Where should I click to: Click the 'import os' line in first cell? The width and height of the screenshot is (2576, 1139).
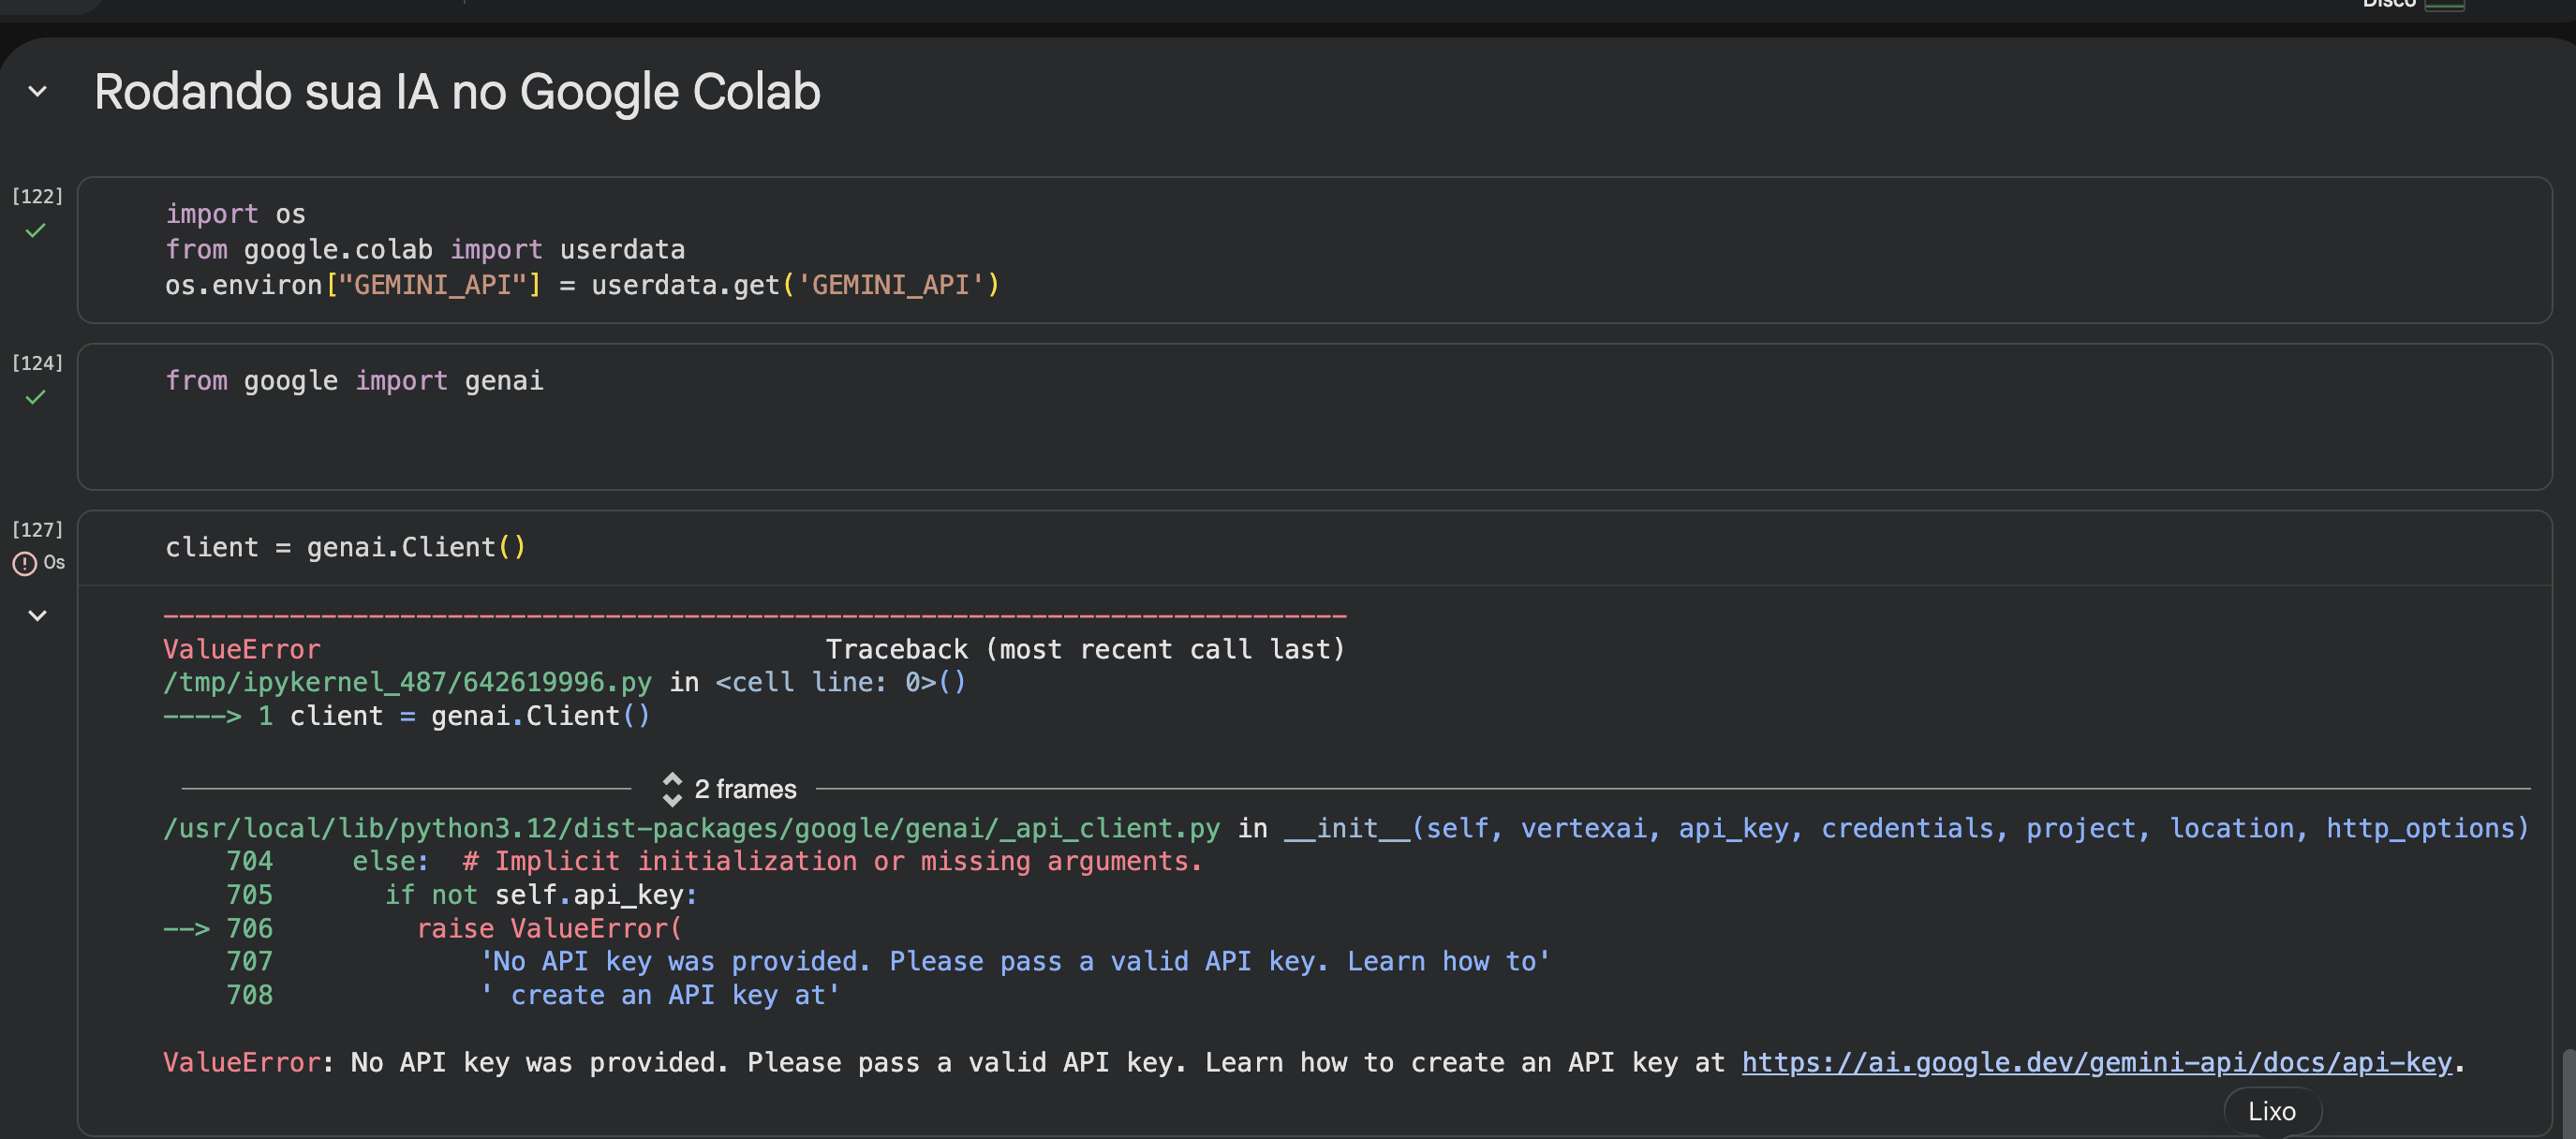pyautogui.click(x=235, y=214)
